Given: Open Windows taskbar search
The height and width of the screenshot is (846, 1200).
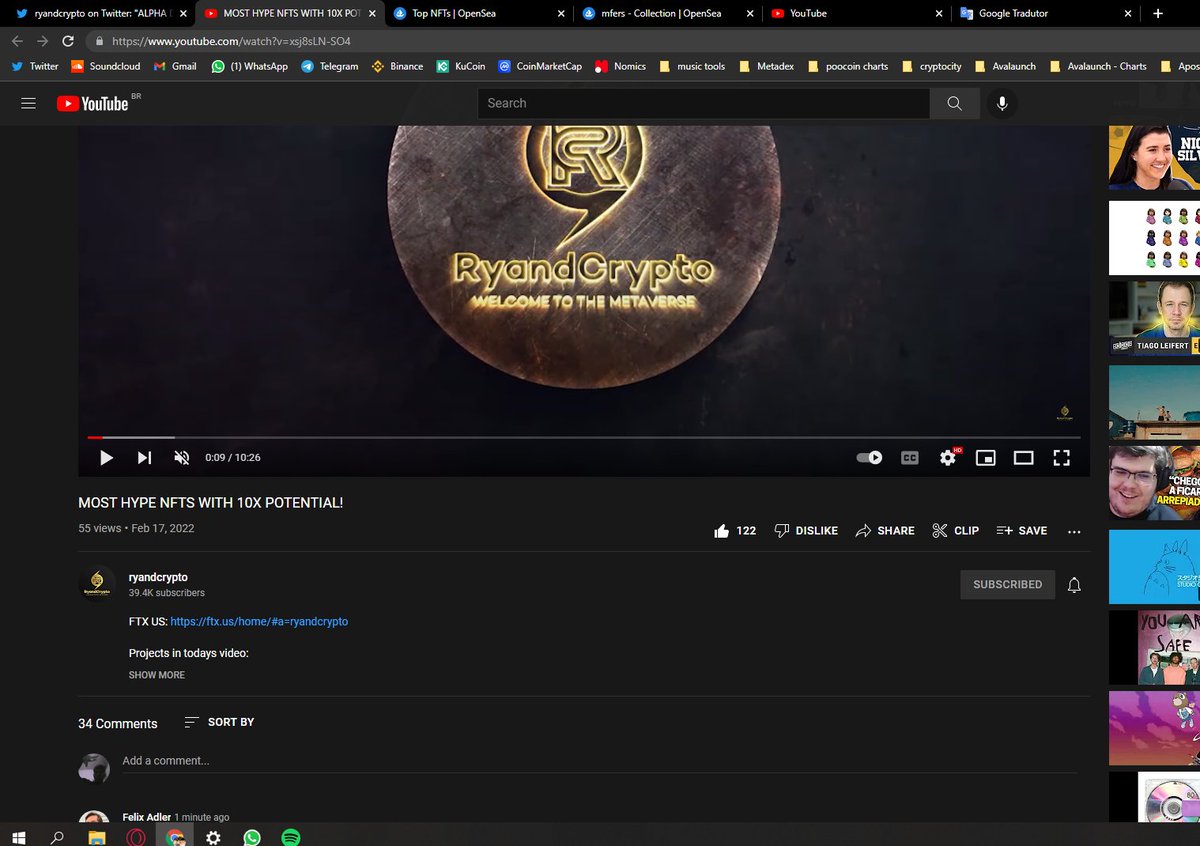Looking at the screenshot, I should tap(57, 838).
